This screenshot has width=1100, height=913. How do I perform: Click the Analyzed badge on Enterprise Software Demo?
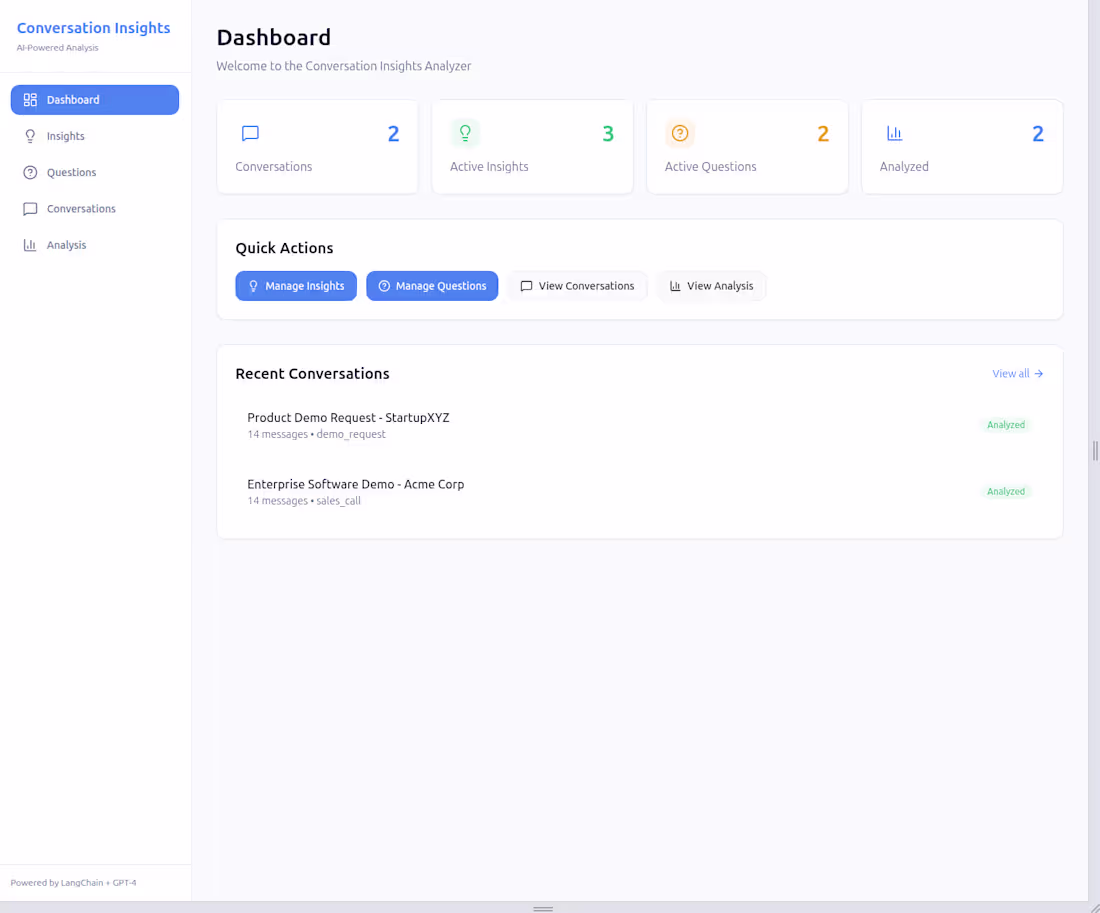pos(1006,491)
